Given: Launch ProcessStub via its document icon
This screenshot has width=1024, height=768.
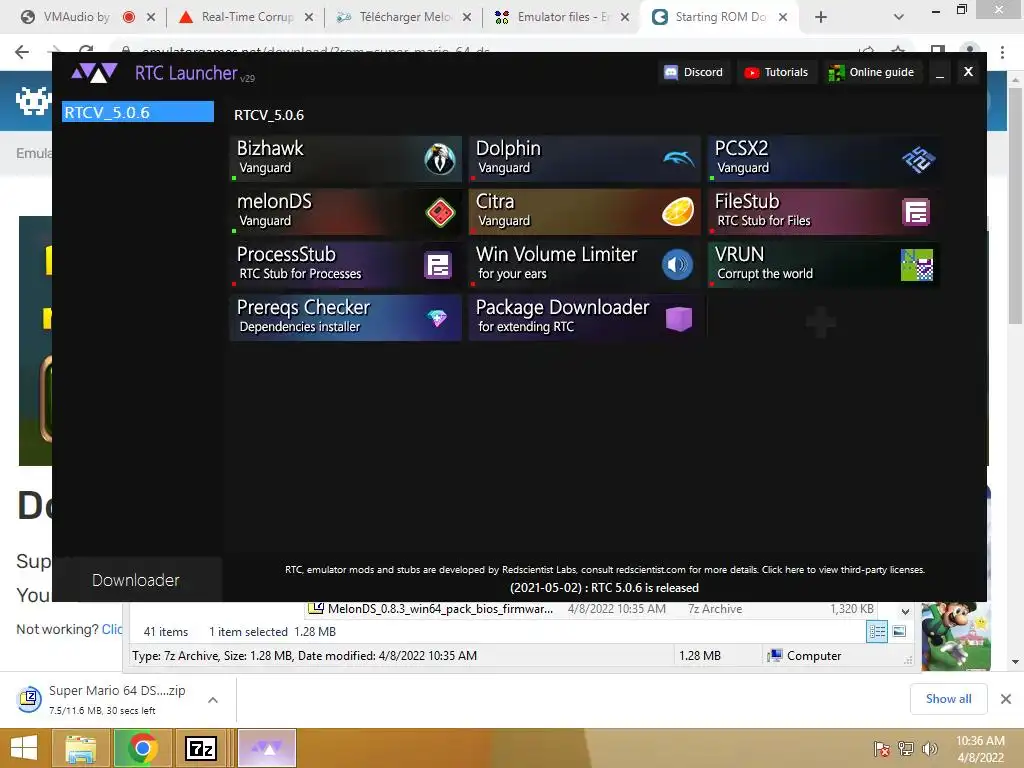Looking at the screenshot, I should (x=438, y=265).
